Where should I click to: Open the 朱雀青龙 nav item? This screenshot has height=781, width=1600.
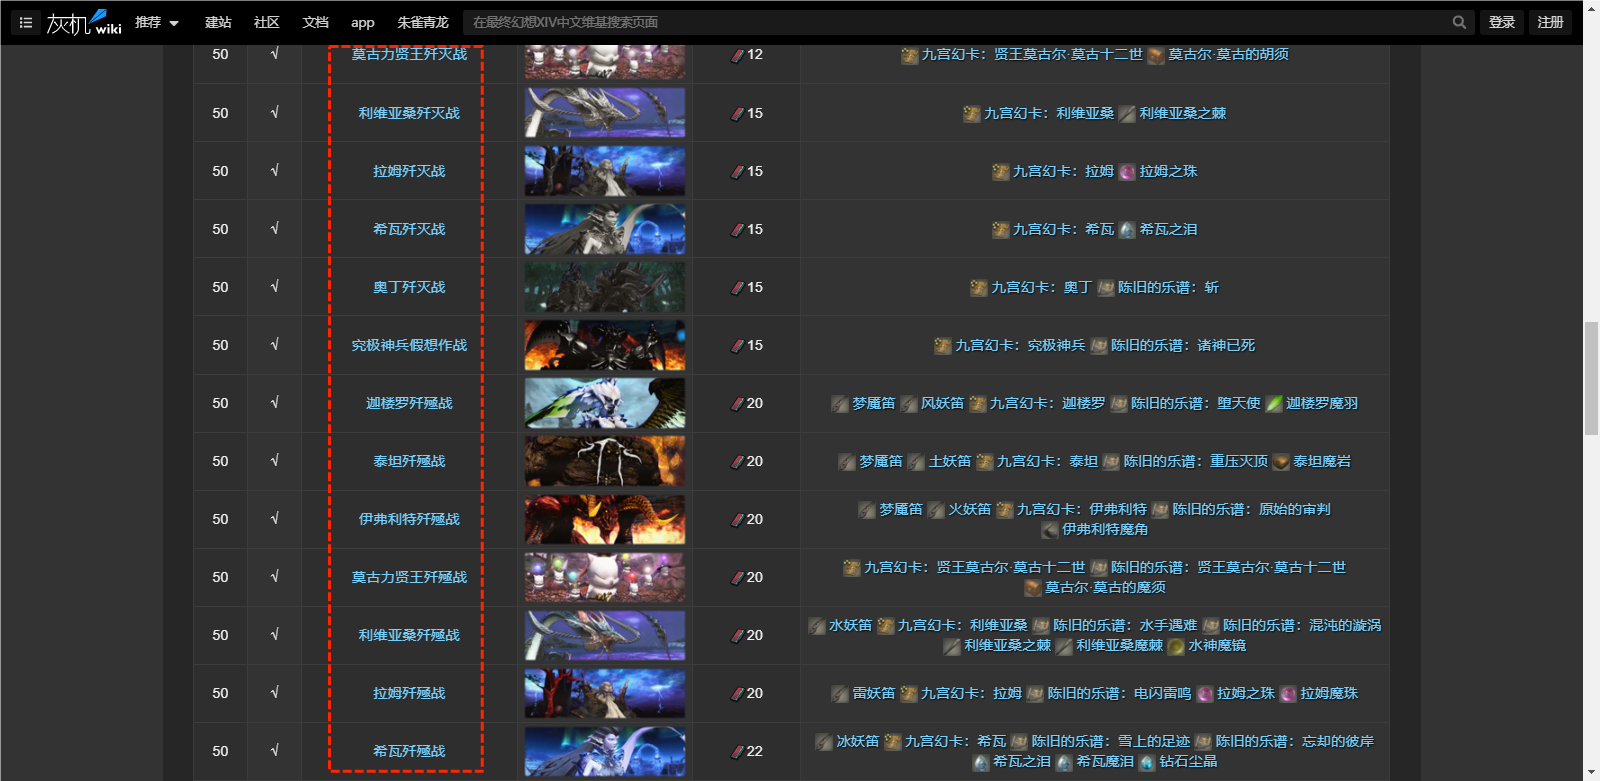pyautogui.click(x=423, y=22)
